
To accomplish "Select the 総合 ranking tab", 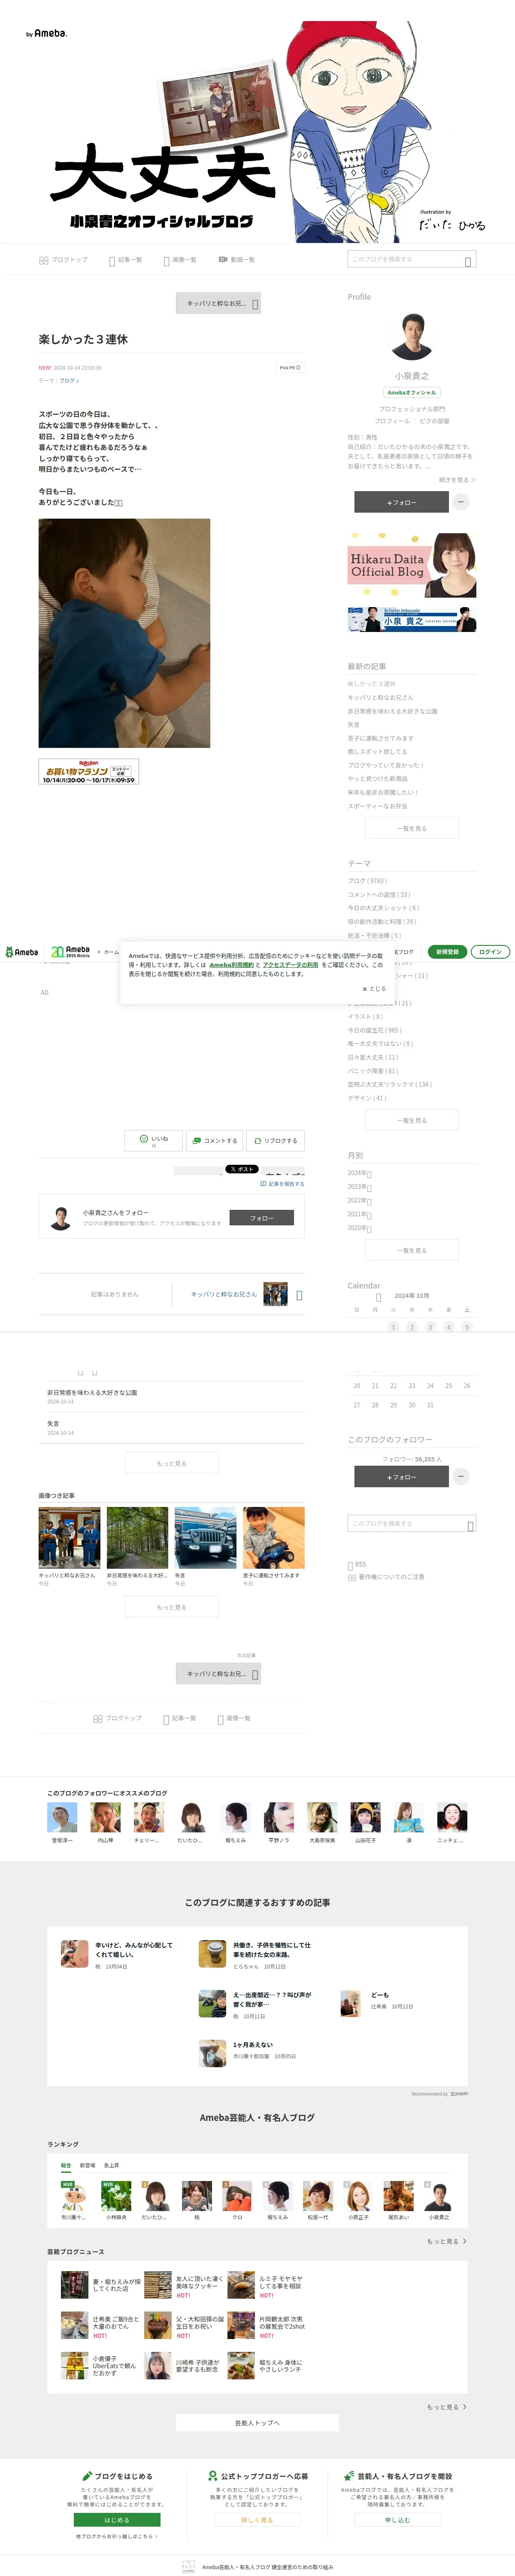I will coord(66,2165).
